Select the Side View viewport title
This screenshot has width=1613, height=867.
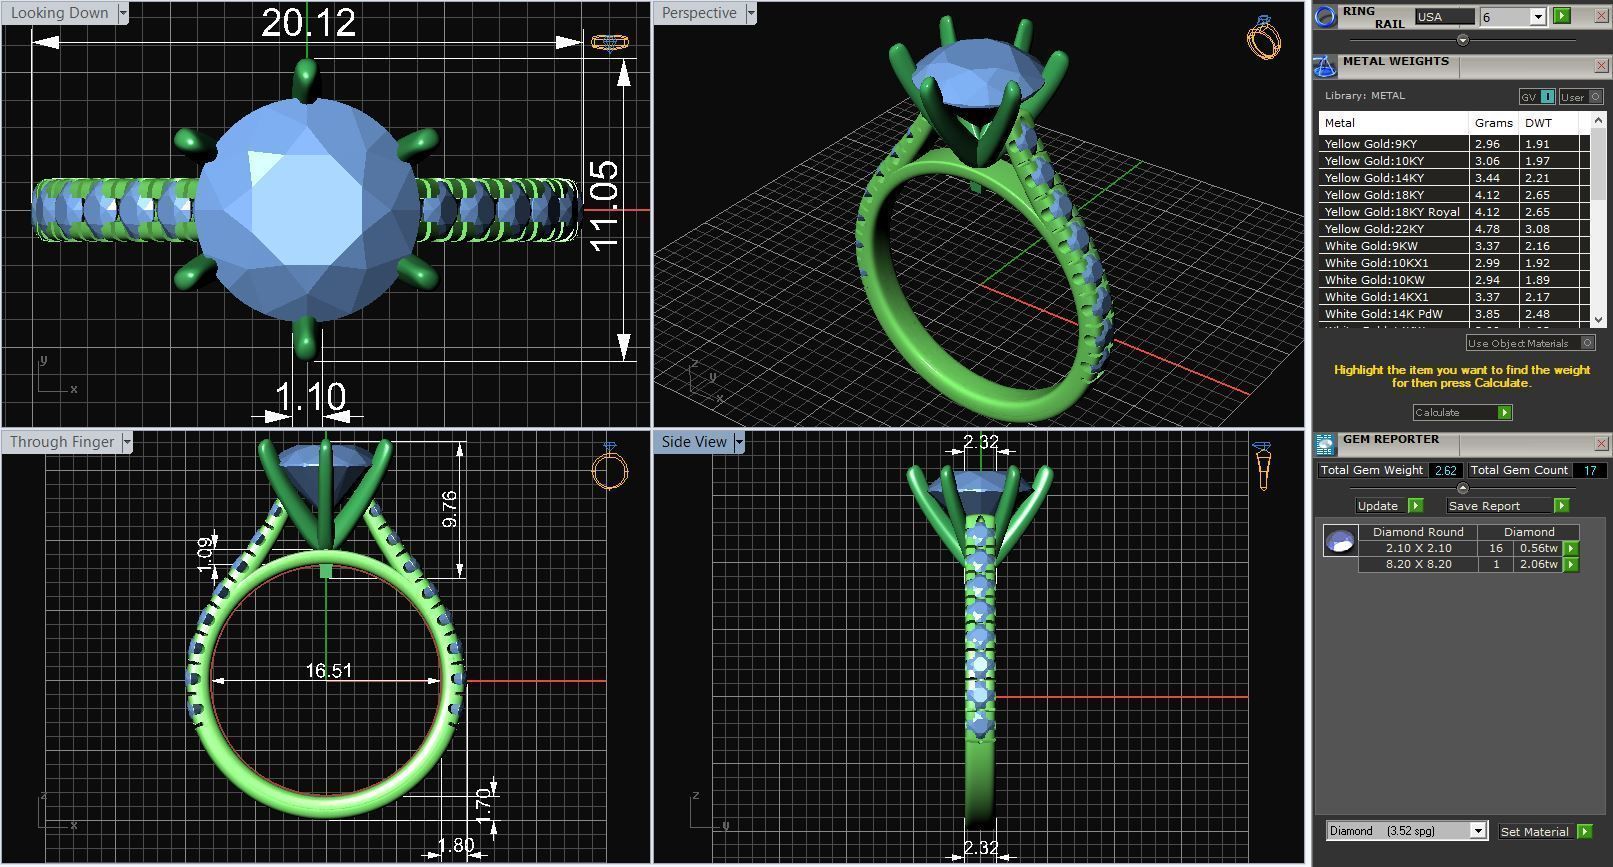(x=694, y=442)
